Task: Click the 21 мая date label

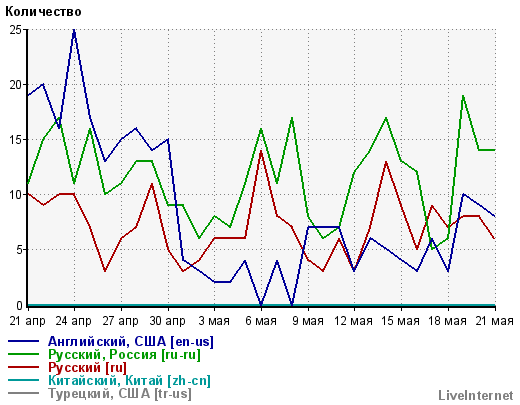Action: (494, 321)
